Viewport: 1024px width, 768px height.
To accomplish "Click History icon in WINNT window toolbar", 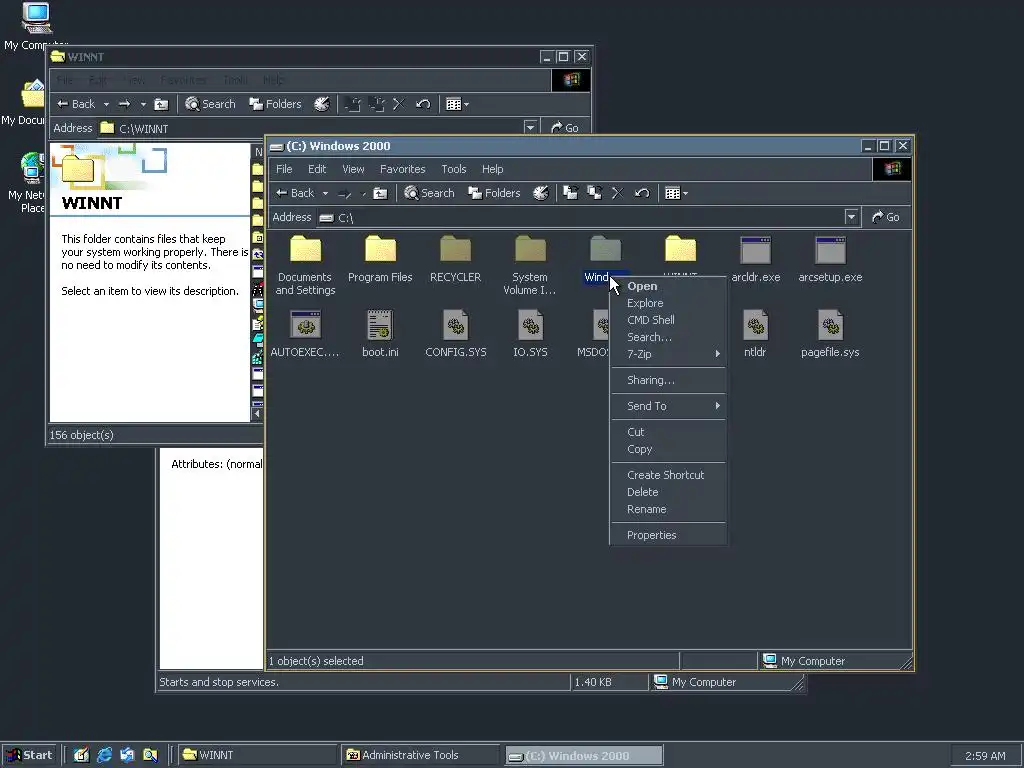I will 322,104.
